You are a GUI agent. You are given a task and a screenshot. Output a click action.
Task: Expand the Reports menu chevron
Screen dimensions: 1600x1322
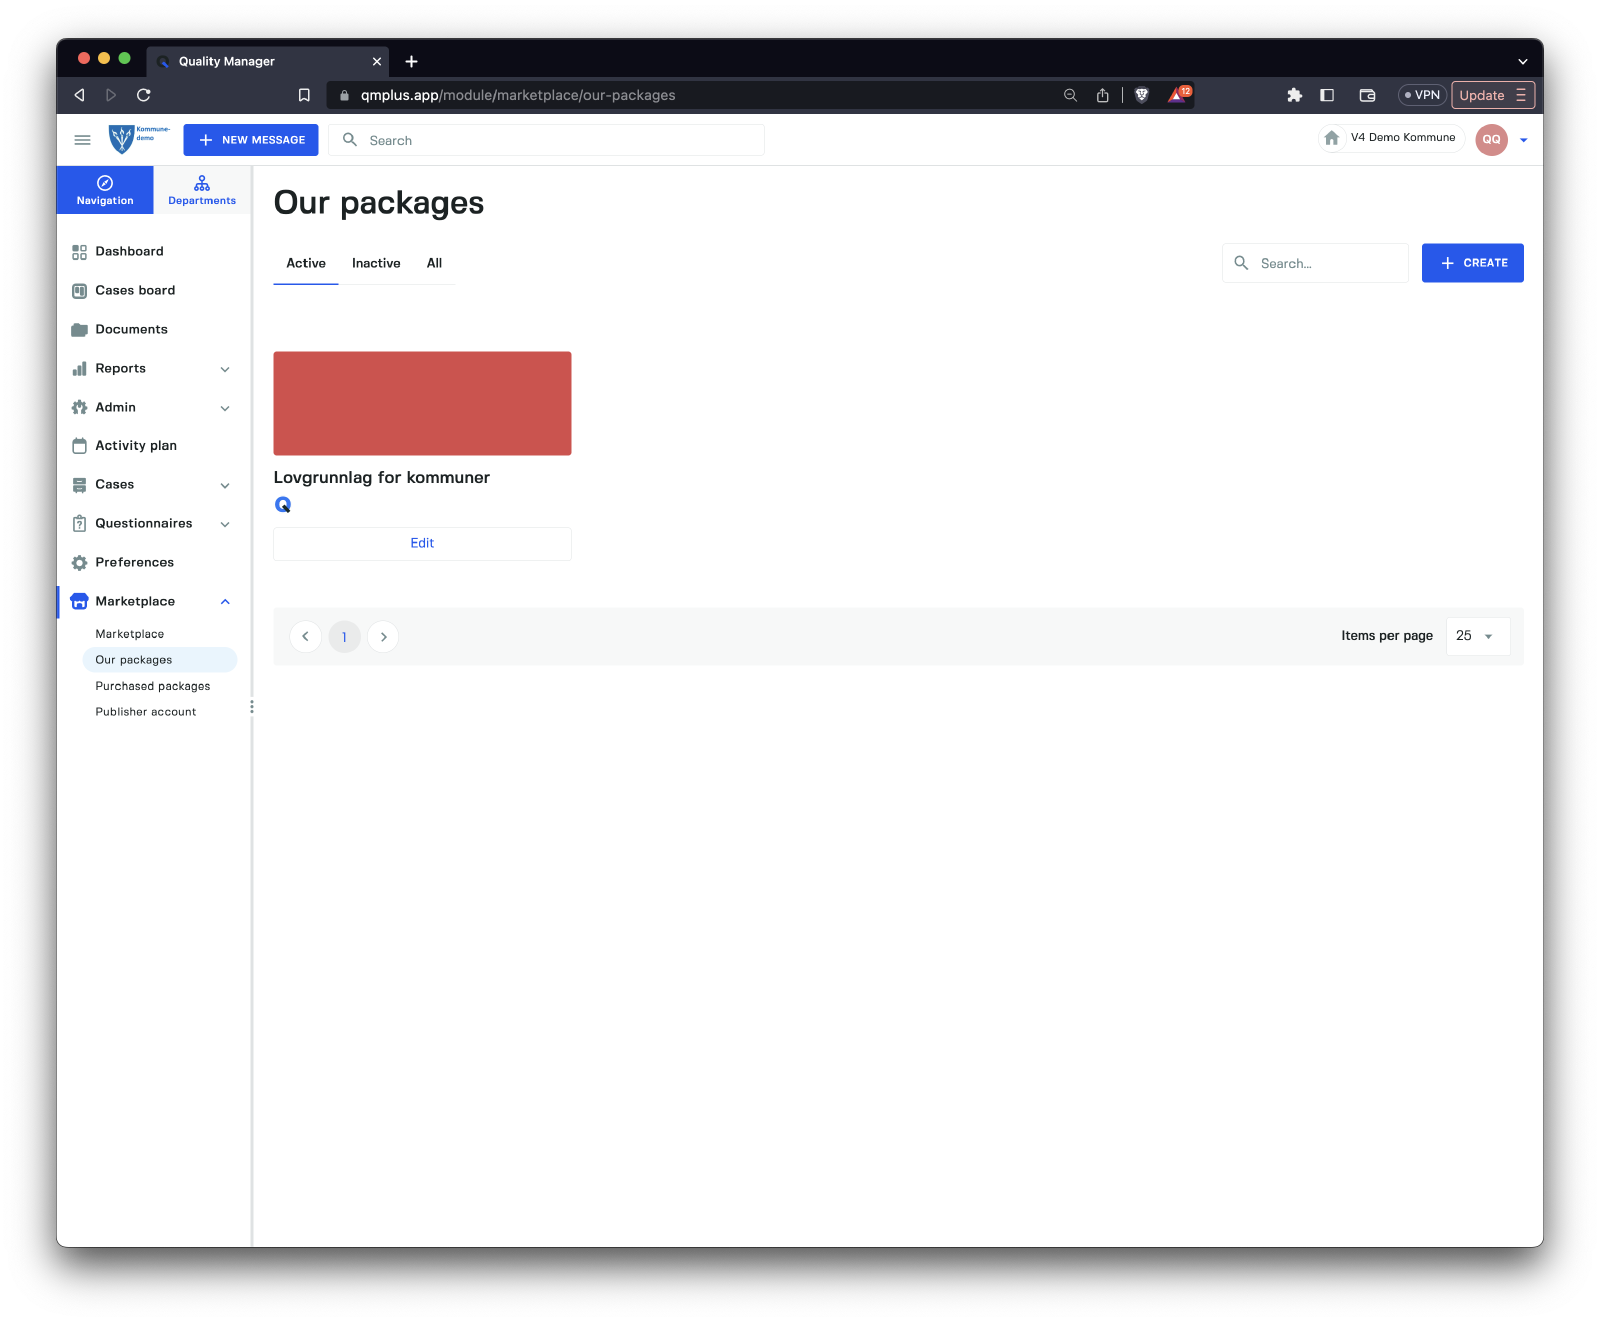coord(225,369)
